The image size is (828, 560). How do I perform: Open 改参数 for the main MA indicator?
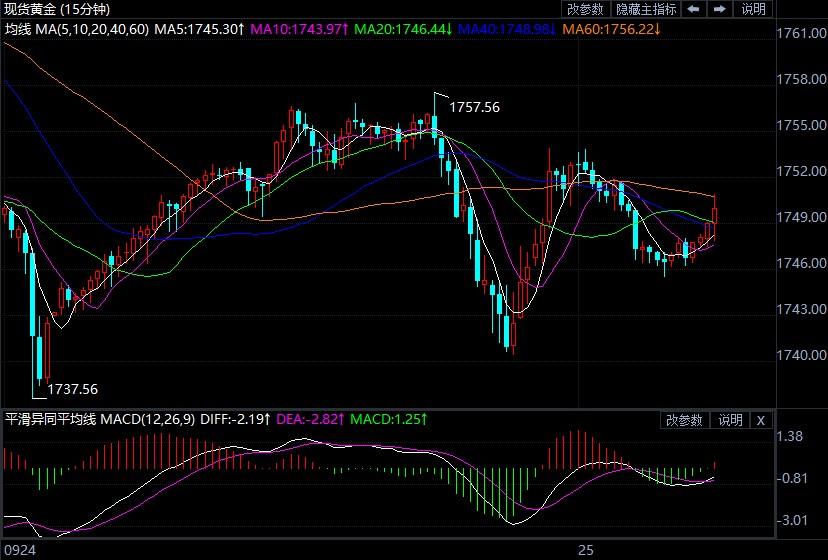click(x=585, y=9)
